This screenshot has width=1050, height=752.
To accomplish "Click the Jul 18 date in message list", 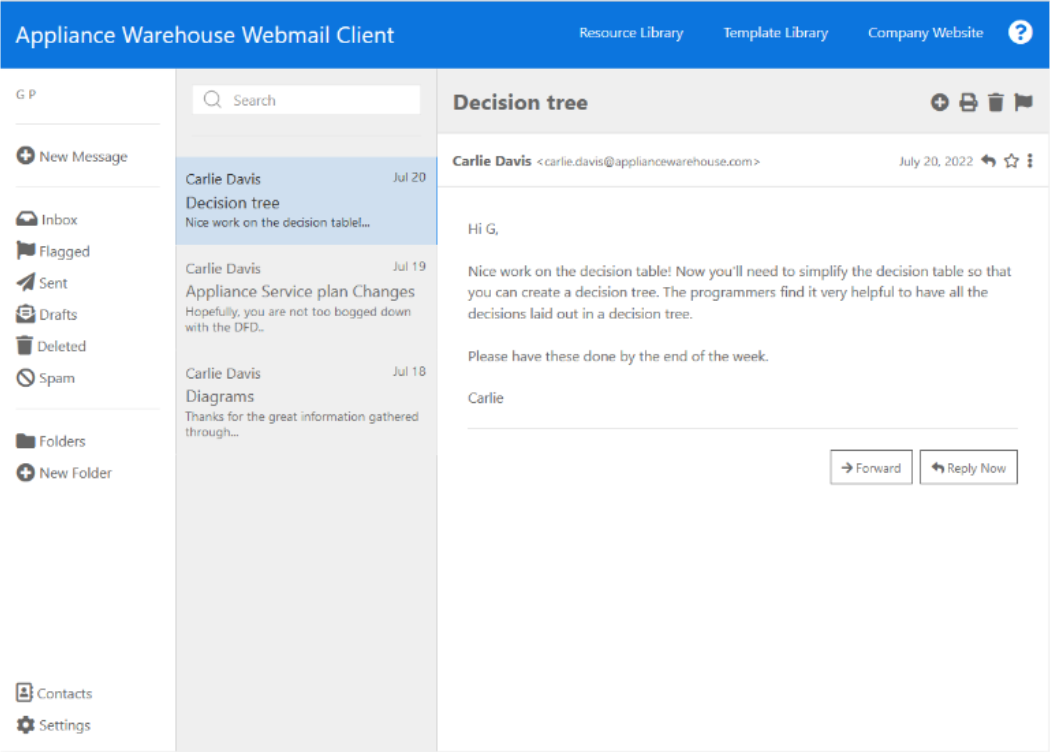I will pos(409,372).
